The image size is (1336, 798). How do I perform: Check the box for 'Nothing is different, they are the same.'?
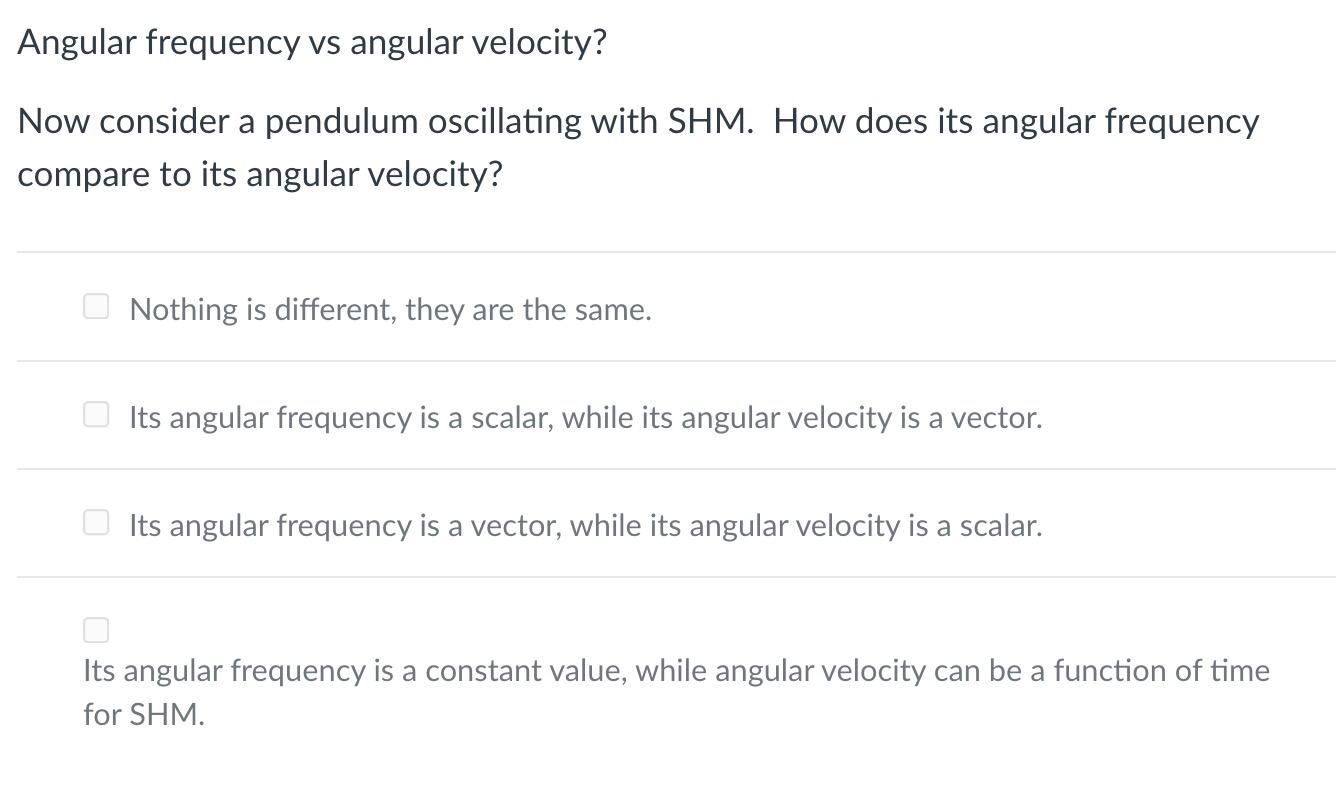[x=96, y=306]
